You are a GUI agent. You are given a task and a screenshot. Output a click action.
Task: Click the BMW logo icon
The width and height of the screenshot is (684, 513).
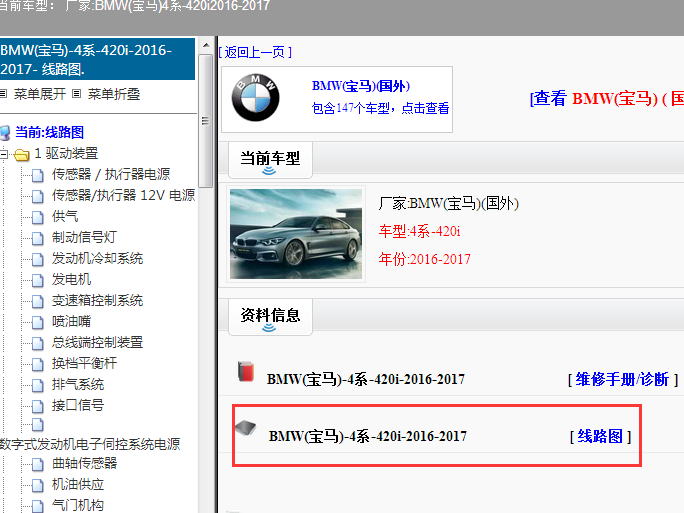255,98
